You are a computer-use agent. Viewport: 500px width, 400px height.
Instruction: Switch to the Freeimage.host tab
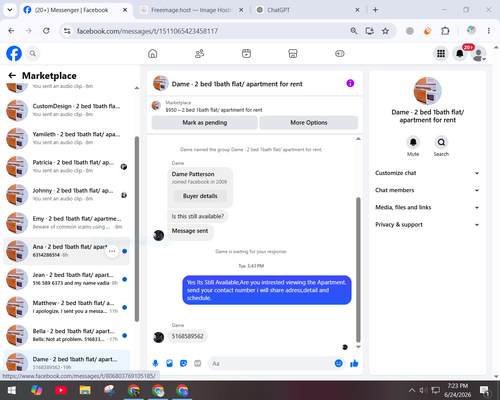pyautogui.click(x=191, y=10)
